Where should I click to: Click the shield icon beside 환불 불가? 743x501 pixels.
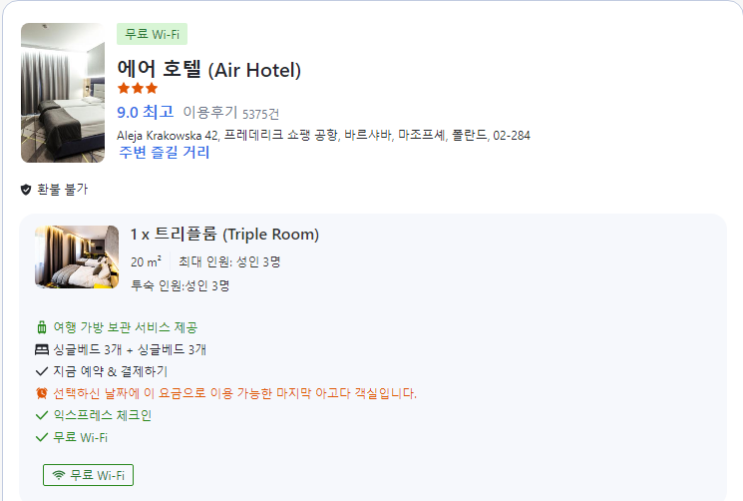tap(26, 189)
